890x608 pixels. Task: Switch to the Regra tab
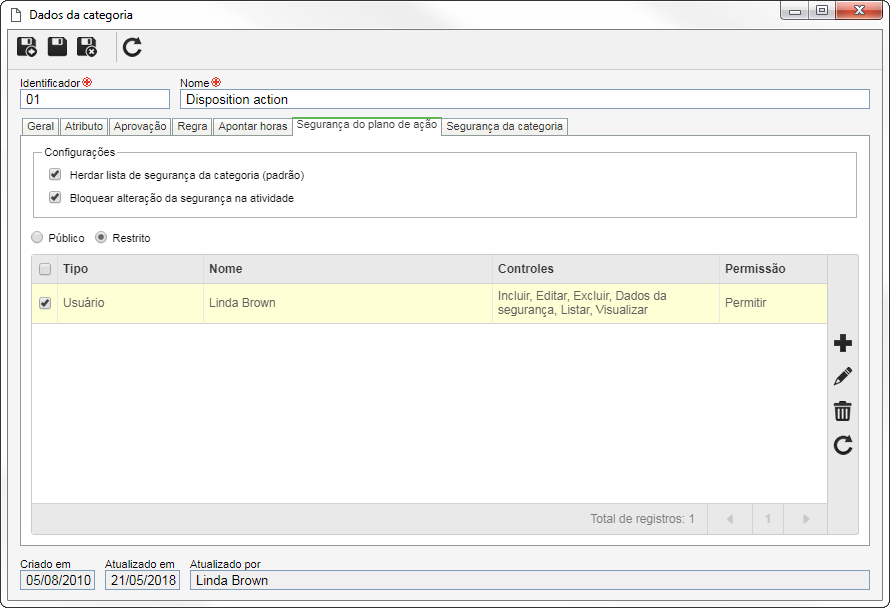coord(192,126)
